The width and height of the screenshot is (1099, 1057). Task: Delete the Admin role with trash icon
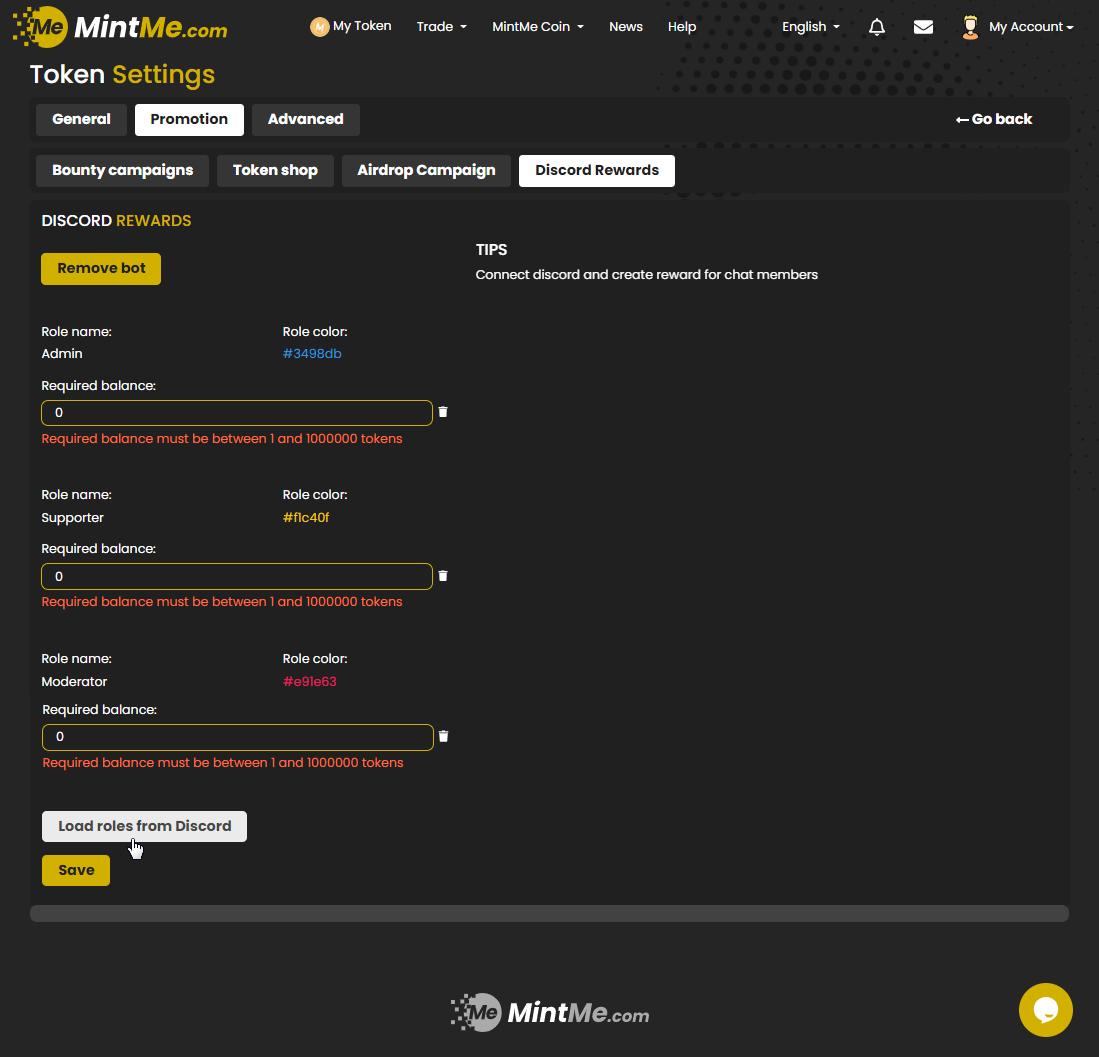443,412
